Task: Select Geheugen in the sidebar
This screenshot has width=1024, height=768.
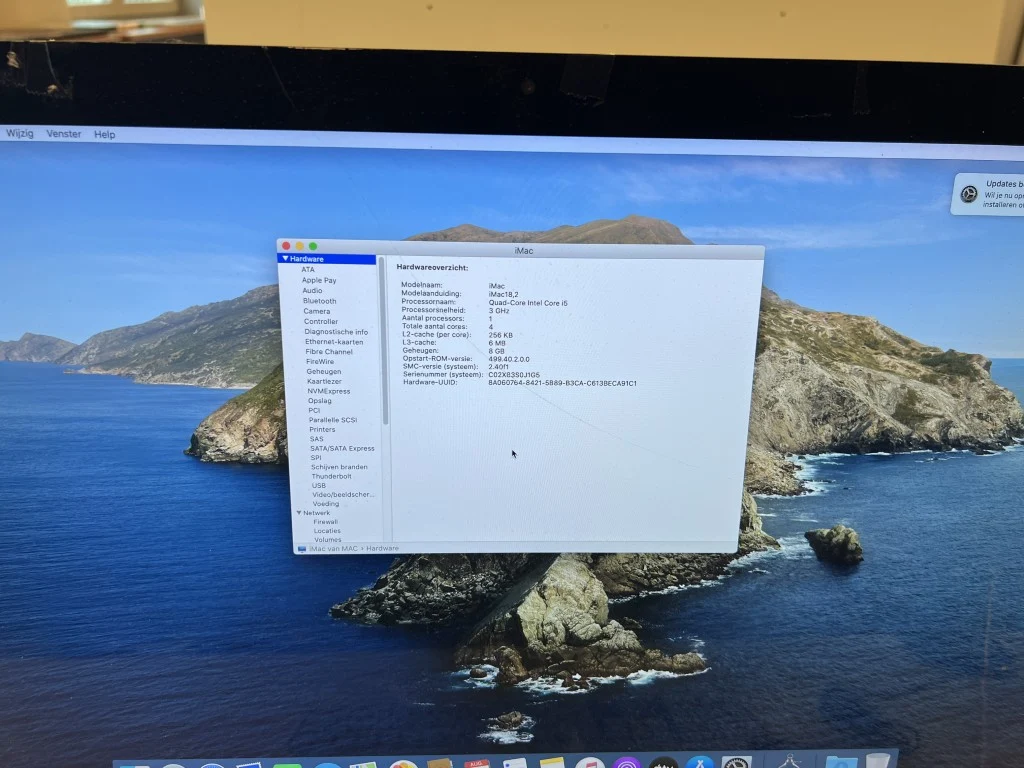Action: point(324,372)
